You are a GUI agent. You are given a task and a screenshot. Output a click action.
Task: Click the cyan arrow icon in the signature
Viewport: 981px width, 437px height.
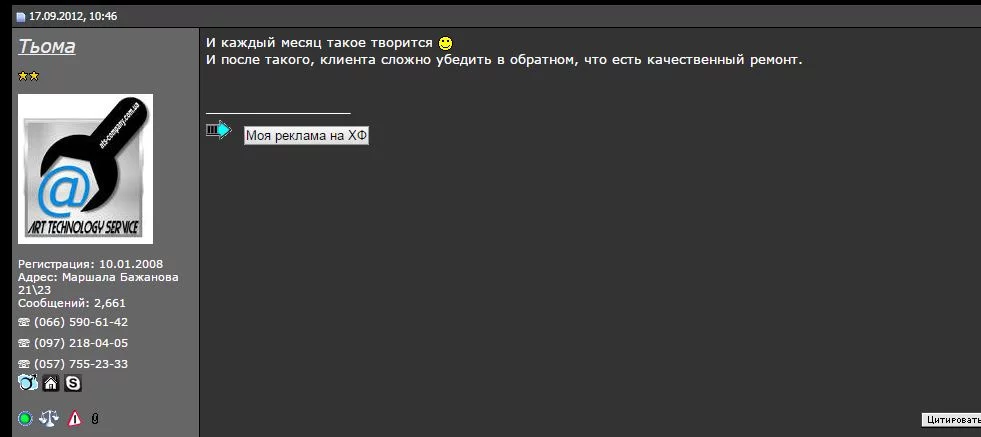point(218,130)
